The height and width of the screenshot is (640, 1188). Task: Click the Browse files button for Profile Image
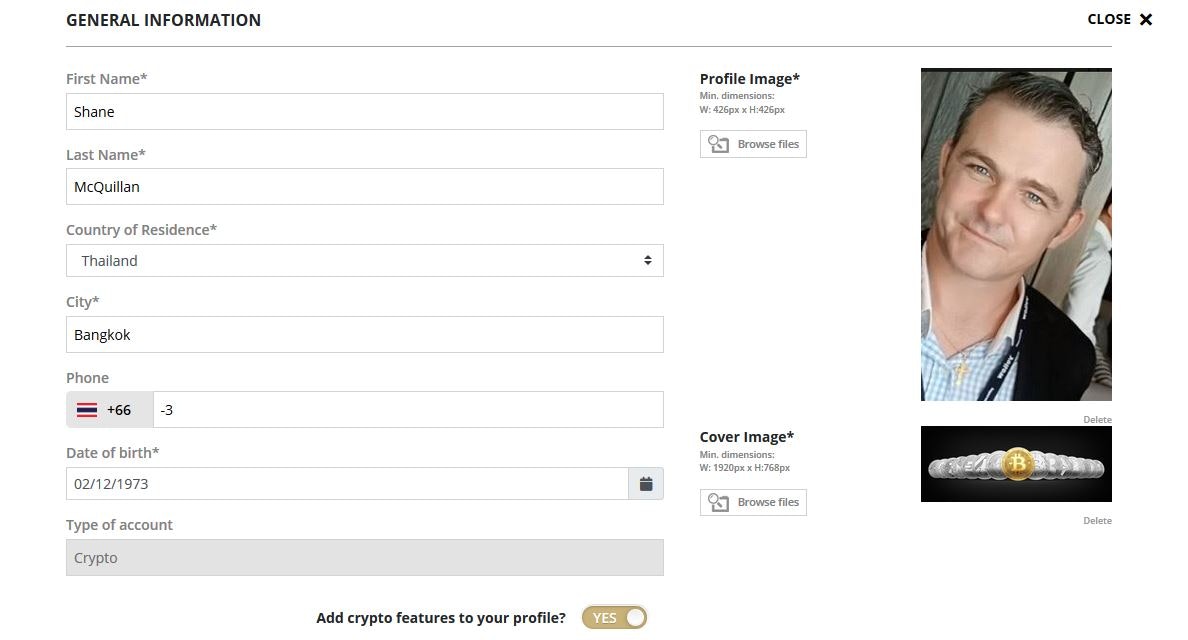[753, 144]
